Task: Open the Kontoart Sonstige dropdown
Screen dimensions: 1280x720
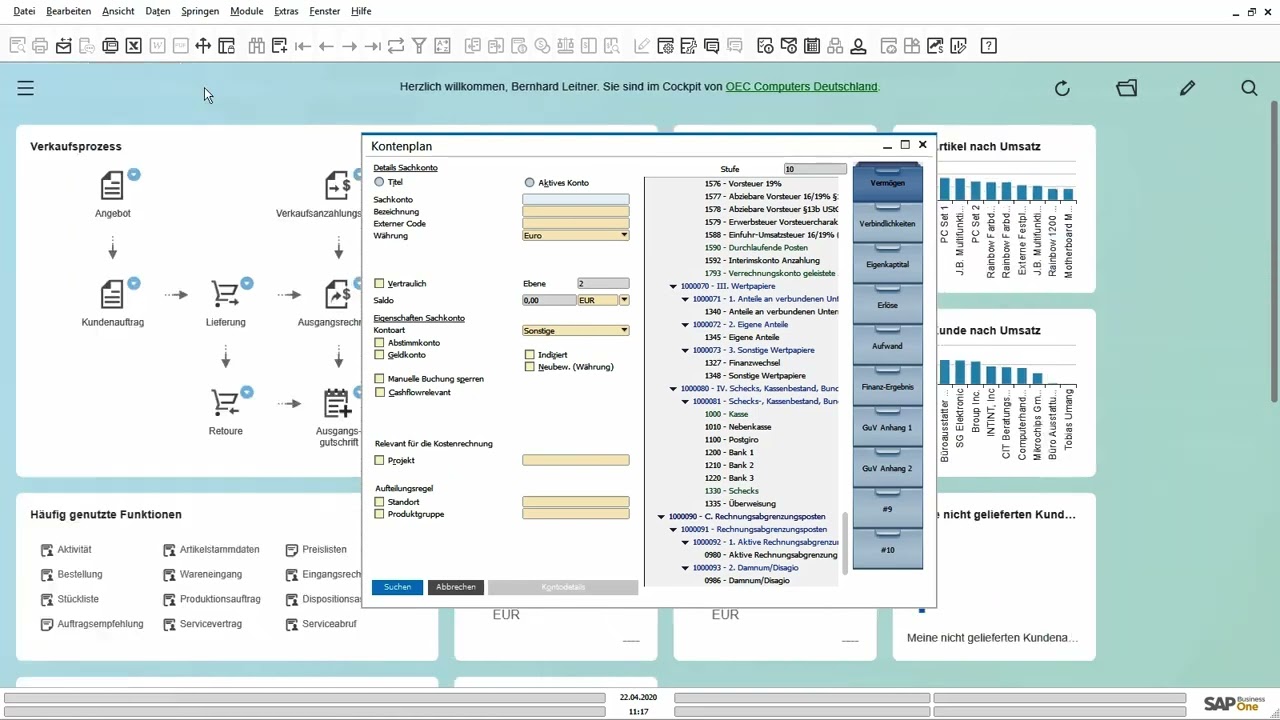Action: pos(624,330)
